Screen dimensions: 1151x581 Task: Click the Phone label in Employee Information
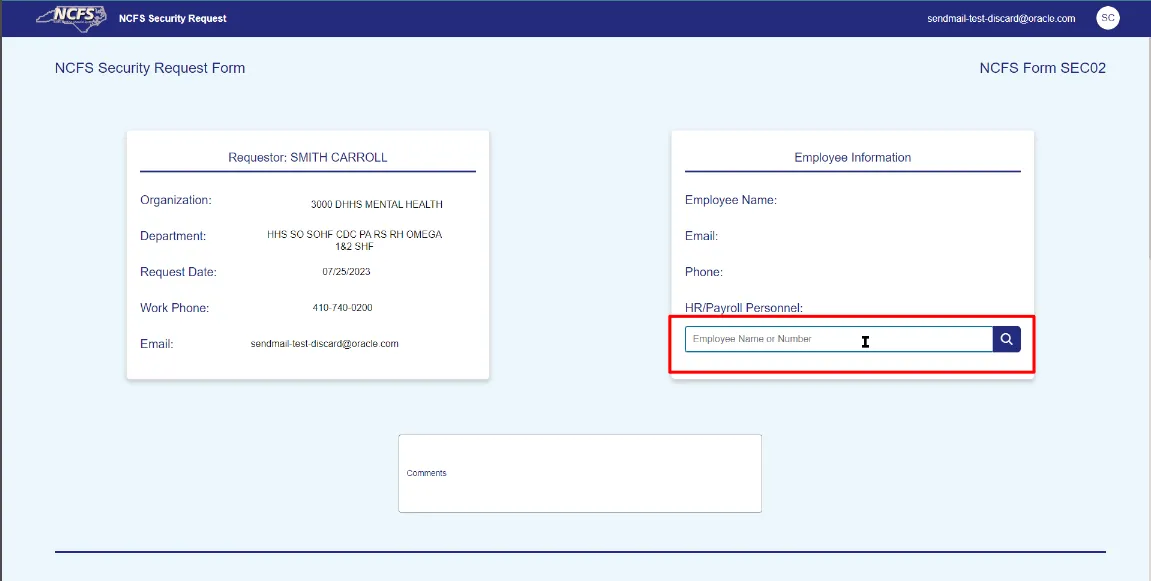(x=703, y=272)
